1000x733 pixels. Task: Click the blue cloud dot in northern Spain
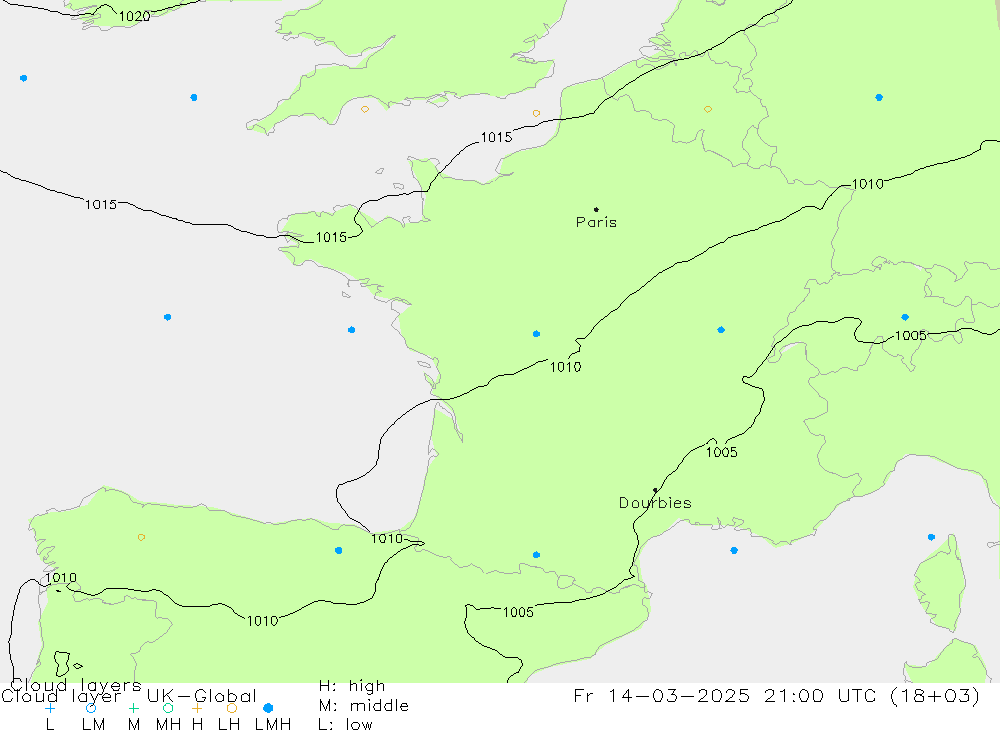[339, 551]
